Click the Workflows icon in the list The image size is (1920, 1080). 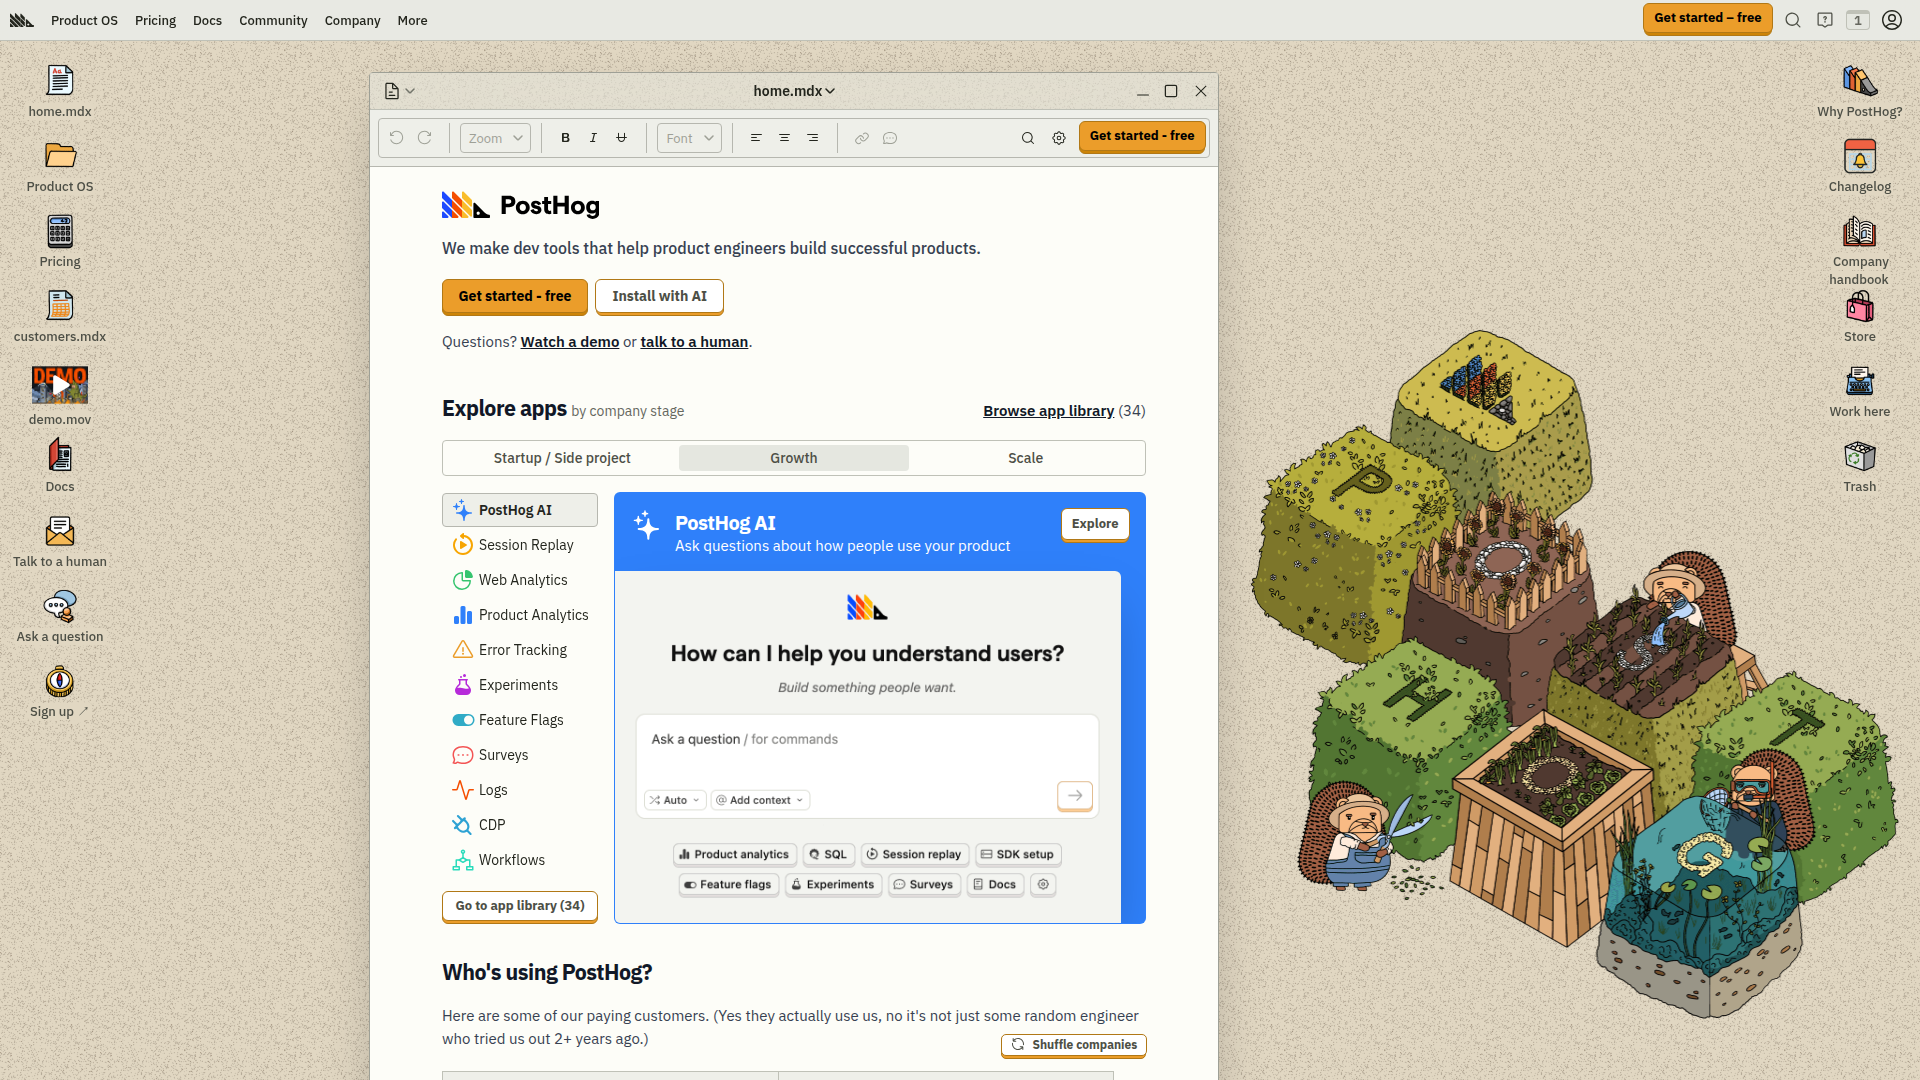(463, 860)
